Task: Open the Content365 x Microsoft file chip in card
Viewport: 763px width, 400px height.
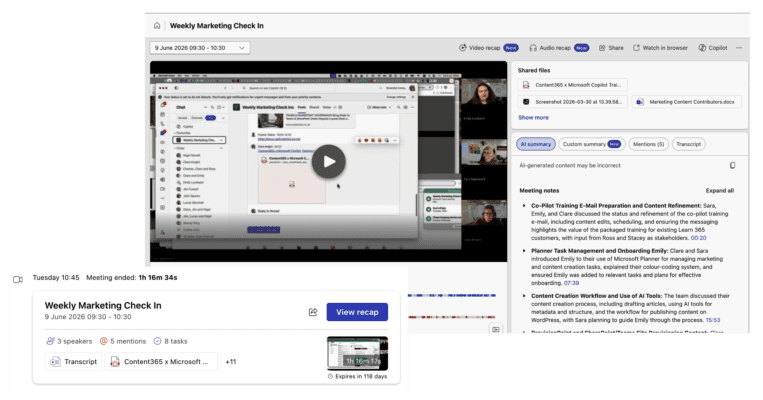Action: 161,362
